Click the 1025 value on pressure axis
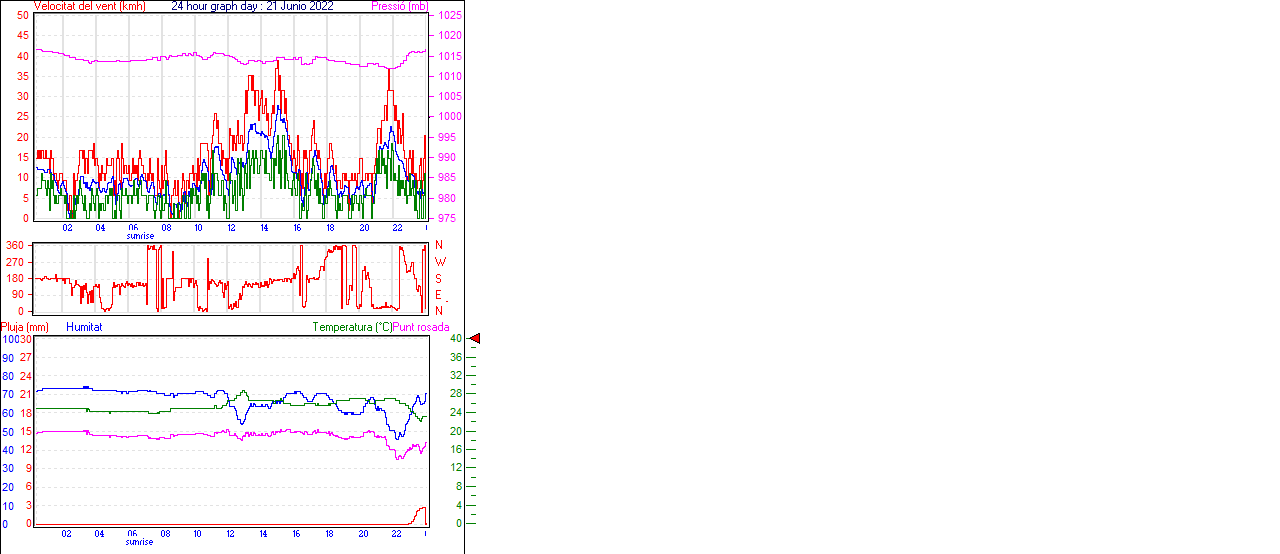Screen dimensions: 1280x554 pyautogui.click(x=449, y=16)
